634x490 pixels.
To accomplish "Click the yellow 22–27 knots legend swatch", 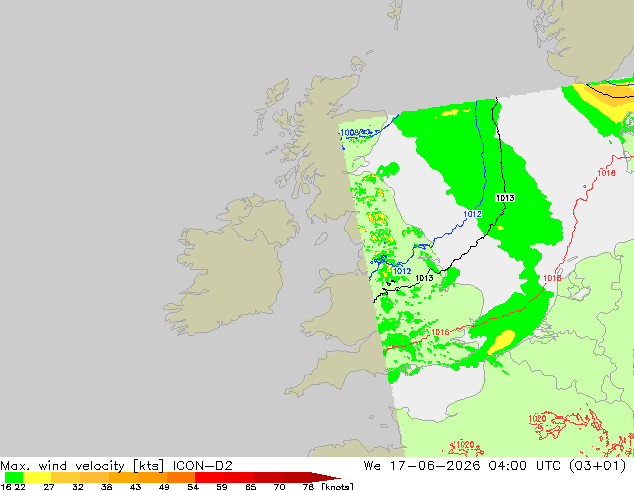I will [x=37, y=477].
